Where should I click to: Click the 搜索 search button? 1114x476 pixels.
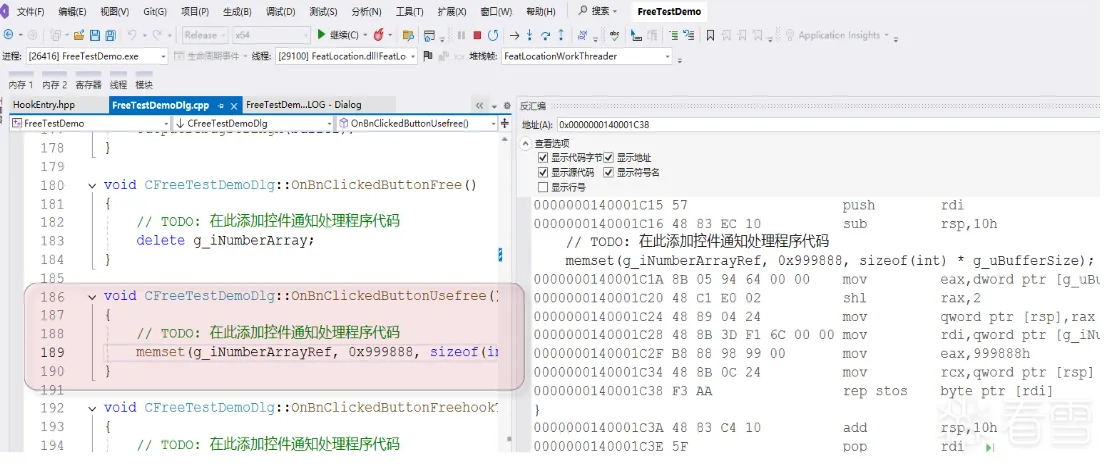(597, 12)
